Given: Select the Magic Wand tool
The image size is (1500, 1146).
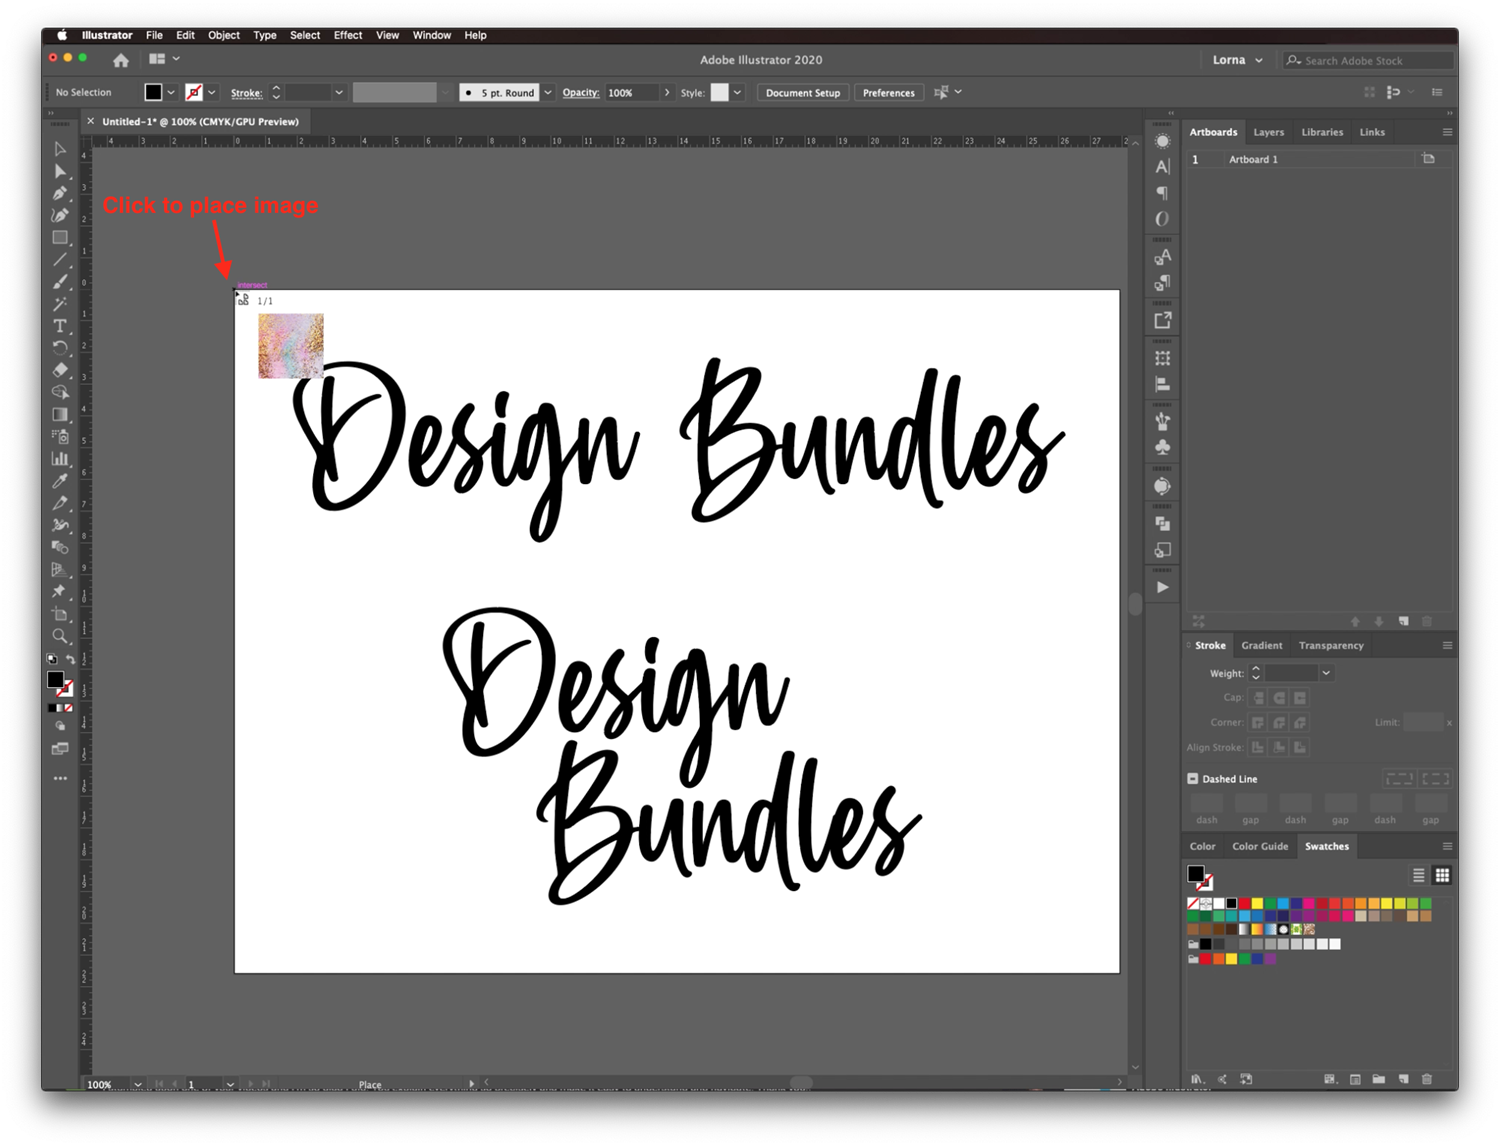Looking at the screenshot, I should point(60,304).
